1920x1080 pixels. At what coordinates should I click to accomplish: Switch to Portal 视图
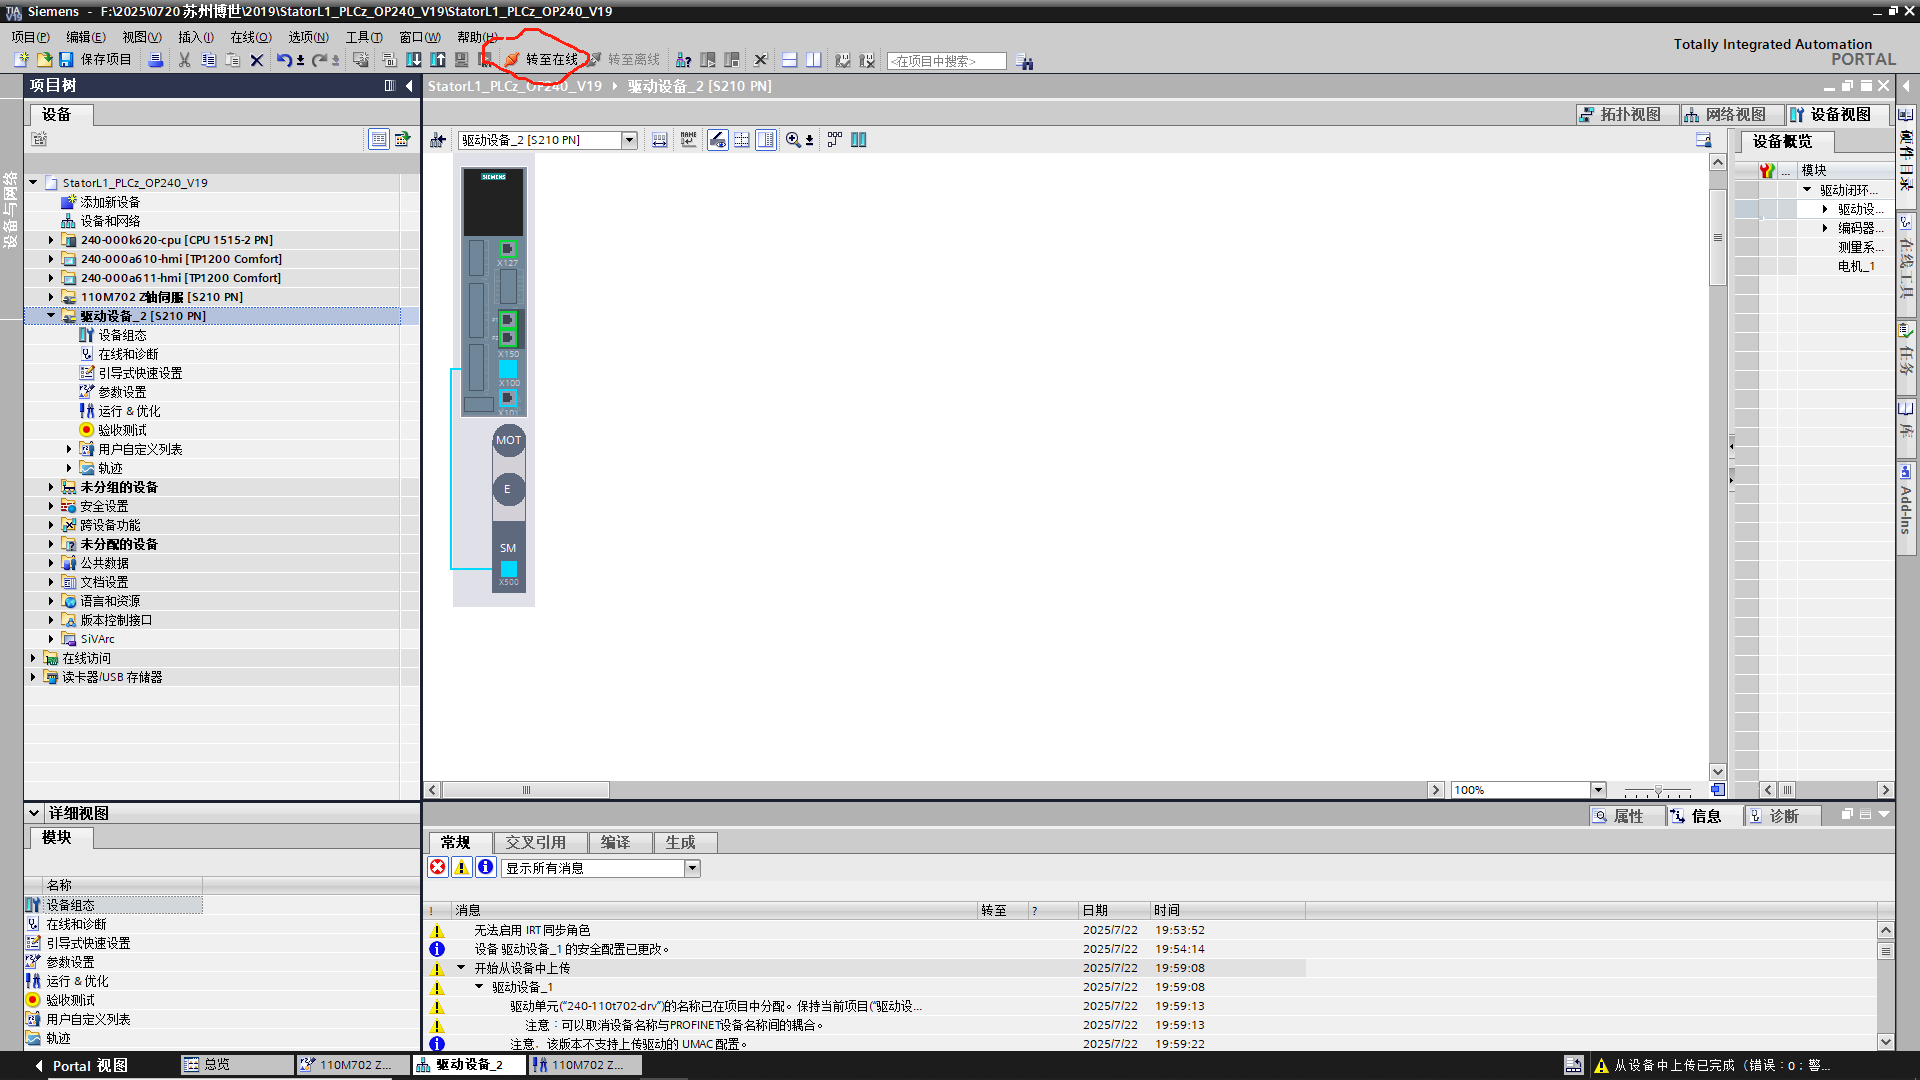pos(82,1066)
